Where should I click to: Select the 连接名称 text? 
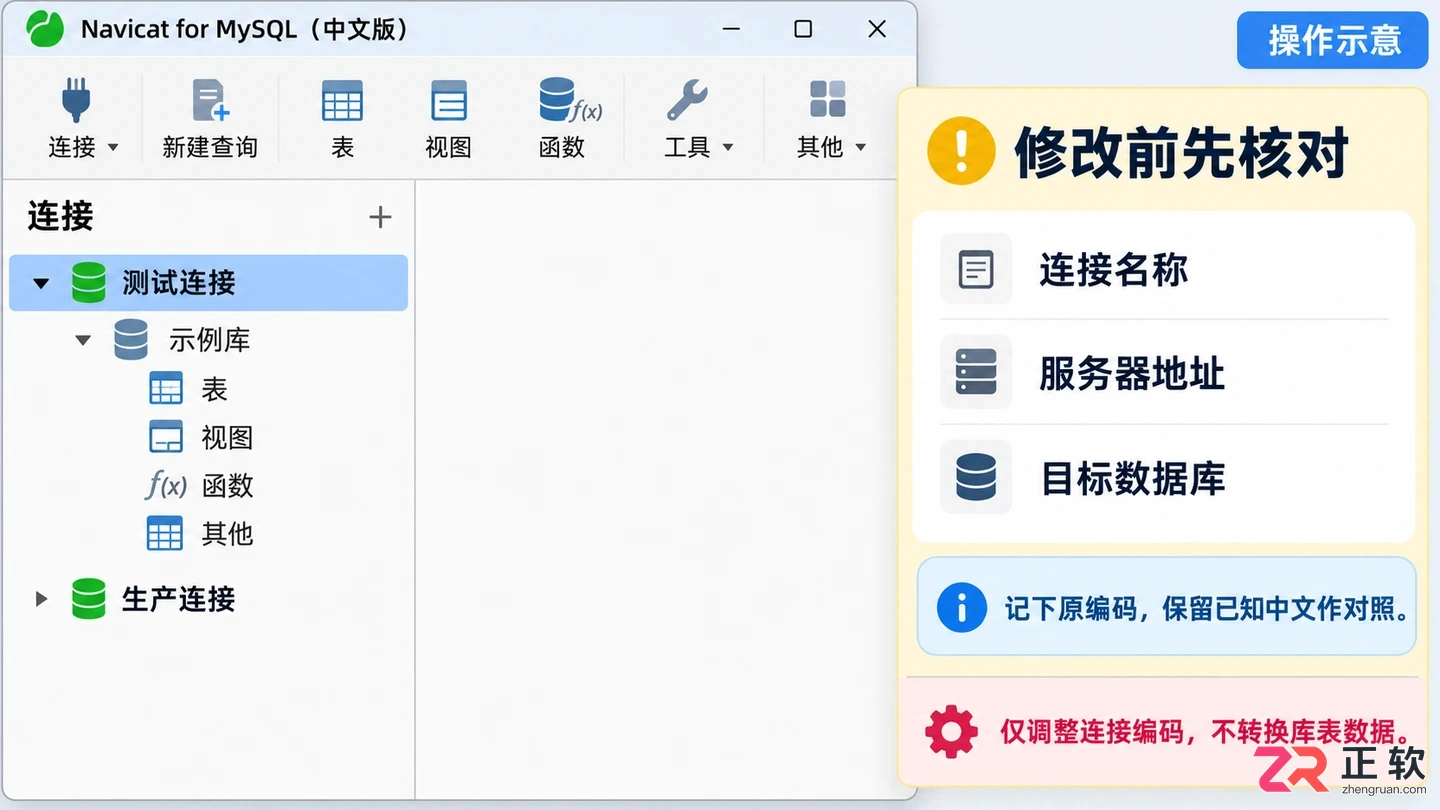tap(1114, 270)
